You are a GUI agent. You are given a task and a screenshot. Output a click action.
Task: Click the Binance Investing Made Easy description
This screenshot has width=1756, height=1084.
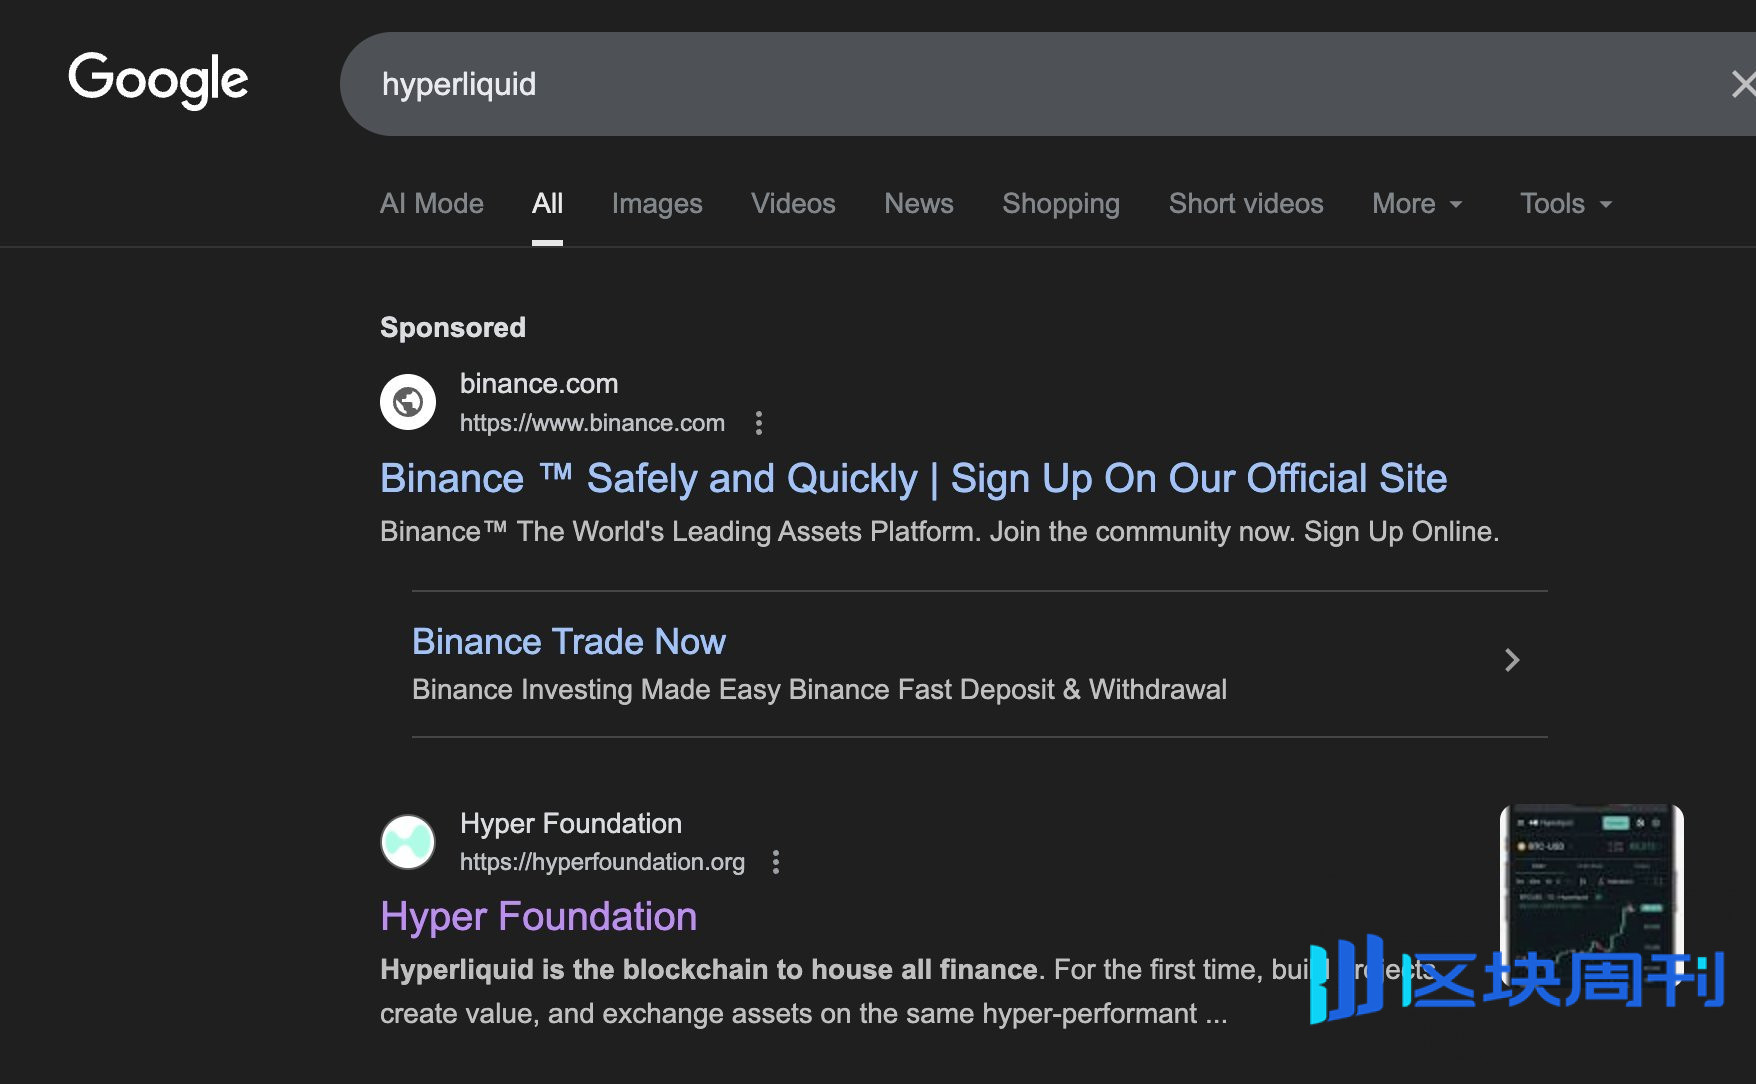[x=819, y=689]
